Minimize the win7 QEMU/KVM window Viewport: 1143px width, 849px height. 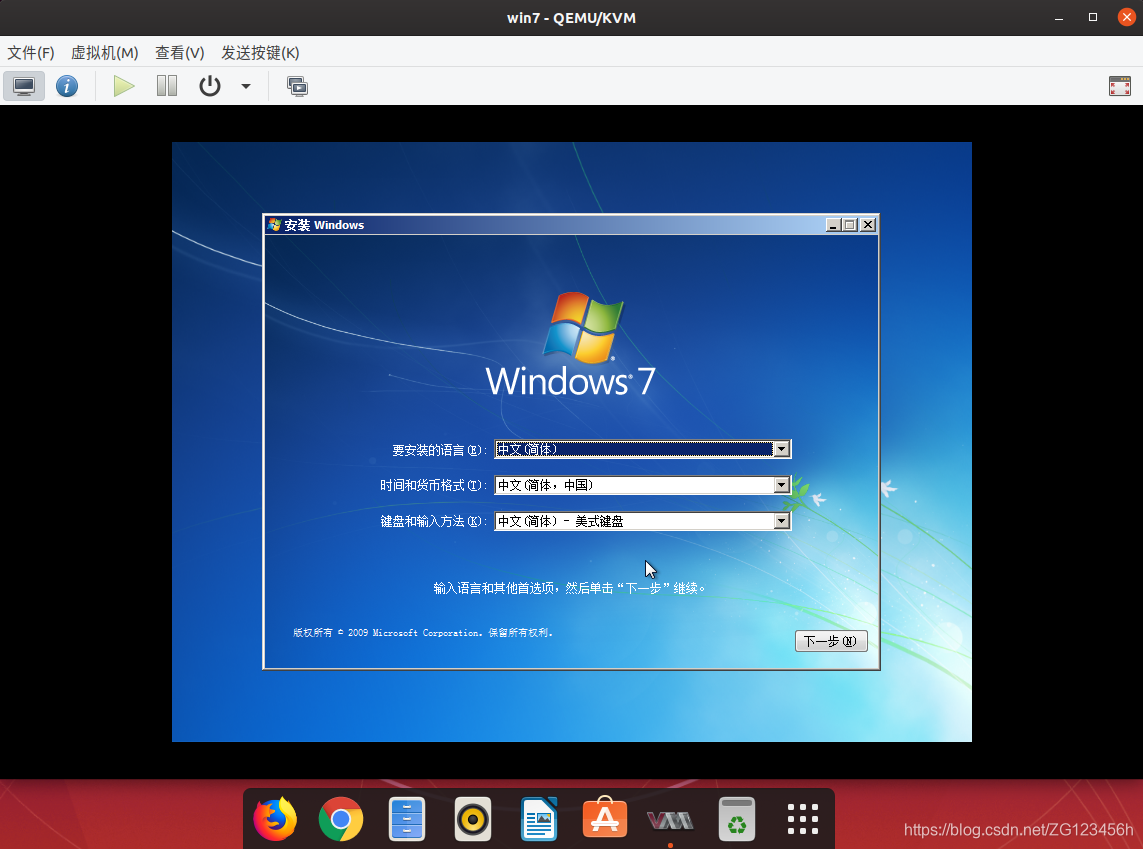(1058, 17)
